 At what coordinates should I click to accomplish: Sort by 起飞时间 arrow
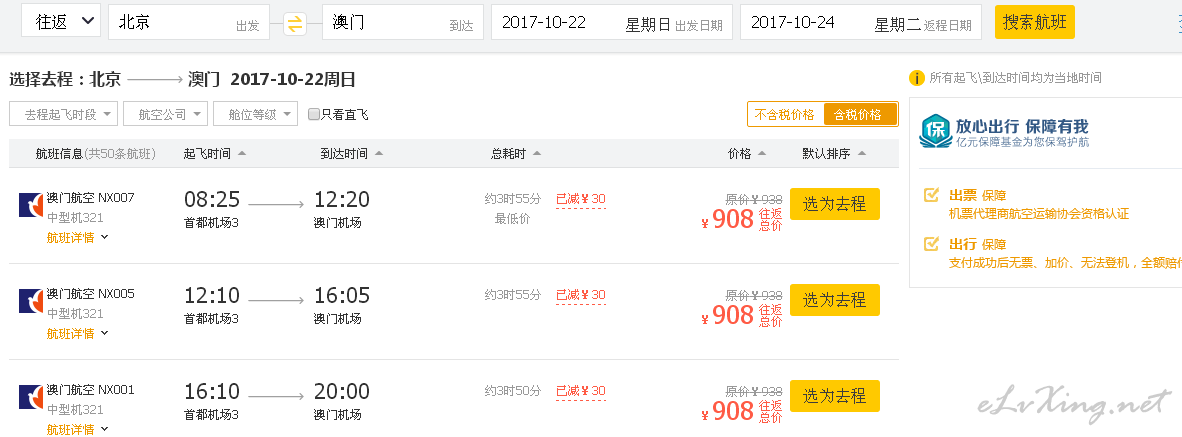tap(242, 153)
